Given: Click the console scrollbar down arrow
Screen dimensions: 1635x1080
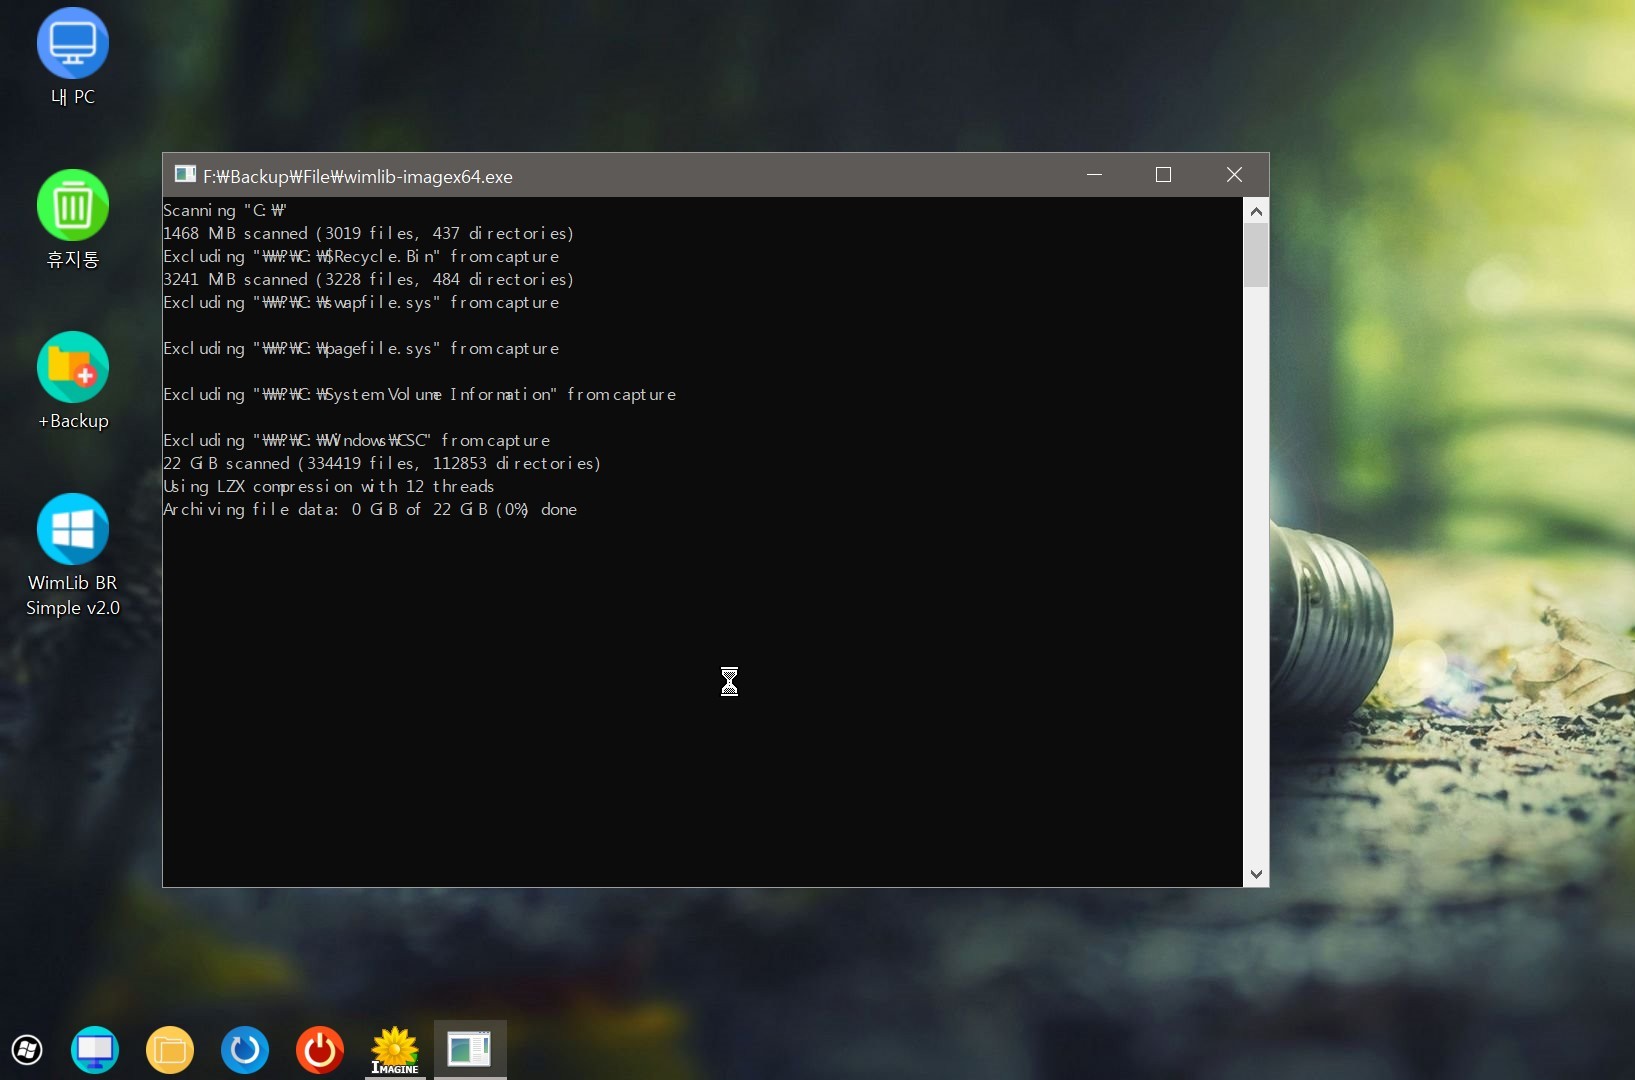Looking at the screenshot, I should pos(1256,874).
